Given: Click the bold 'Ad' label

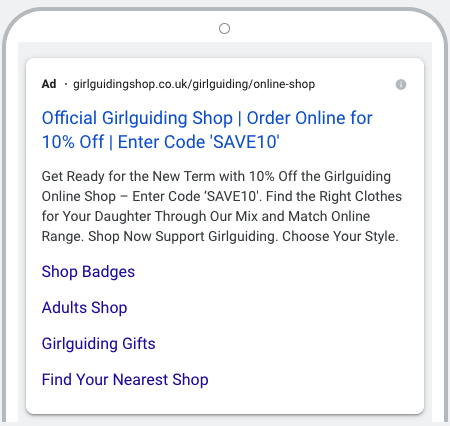Looking at the screenshot, I should click(49, 84).
